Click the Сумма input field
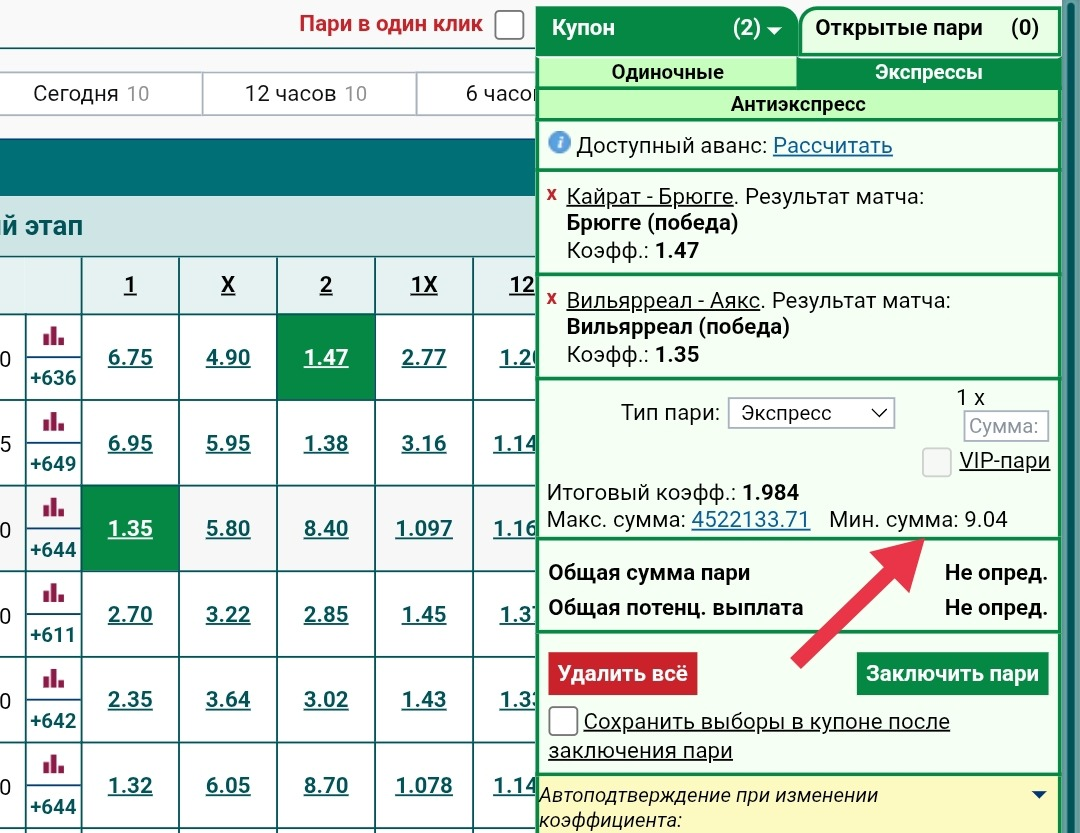Viewport: 1080px width, 833px height. pyautogui.click(x=1006, y=427)
